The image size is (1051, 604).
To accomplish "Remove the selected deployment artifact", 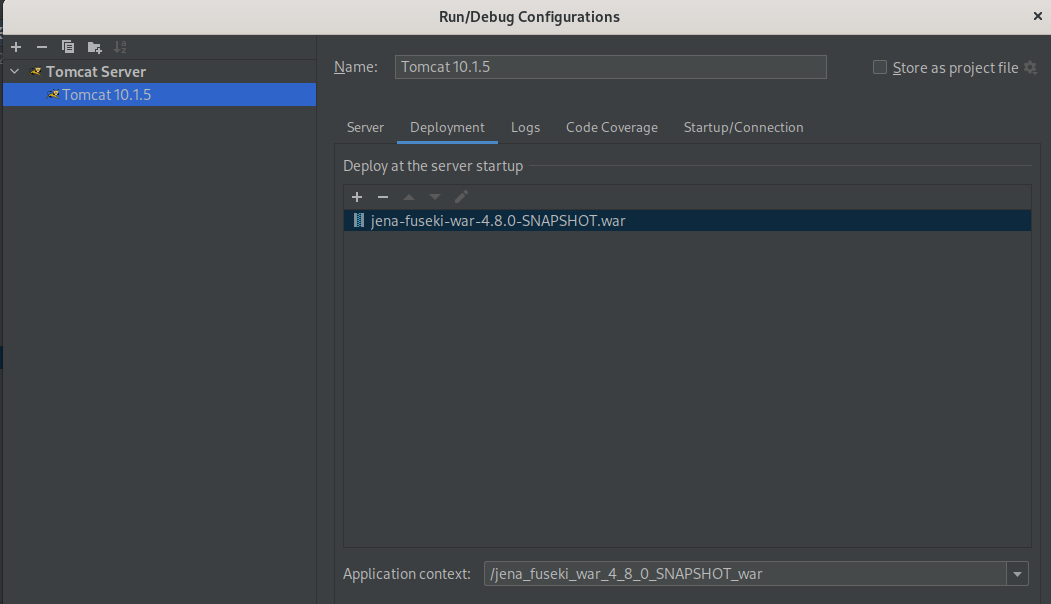I will 382,197.
